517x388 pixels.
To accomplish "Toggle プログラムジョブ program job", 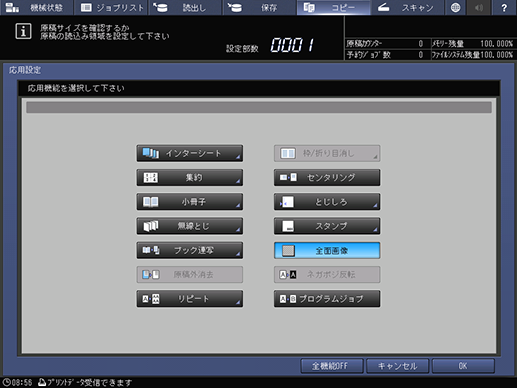I will 327,299.
